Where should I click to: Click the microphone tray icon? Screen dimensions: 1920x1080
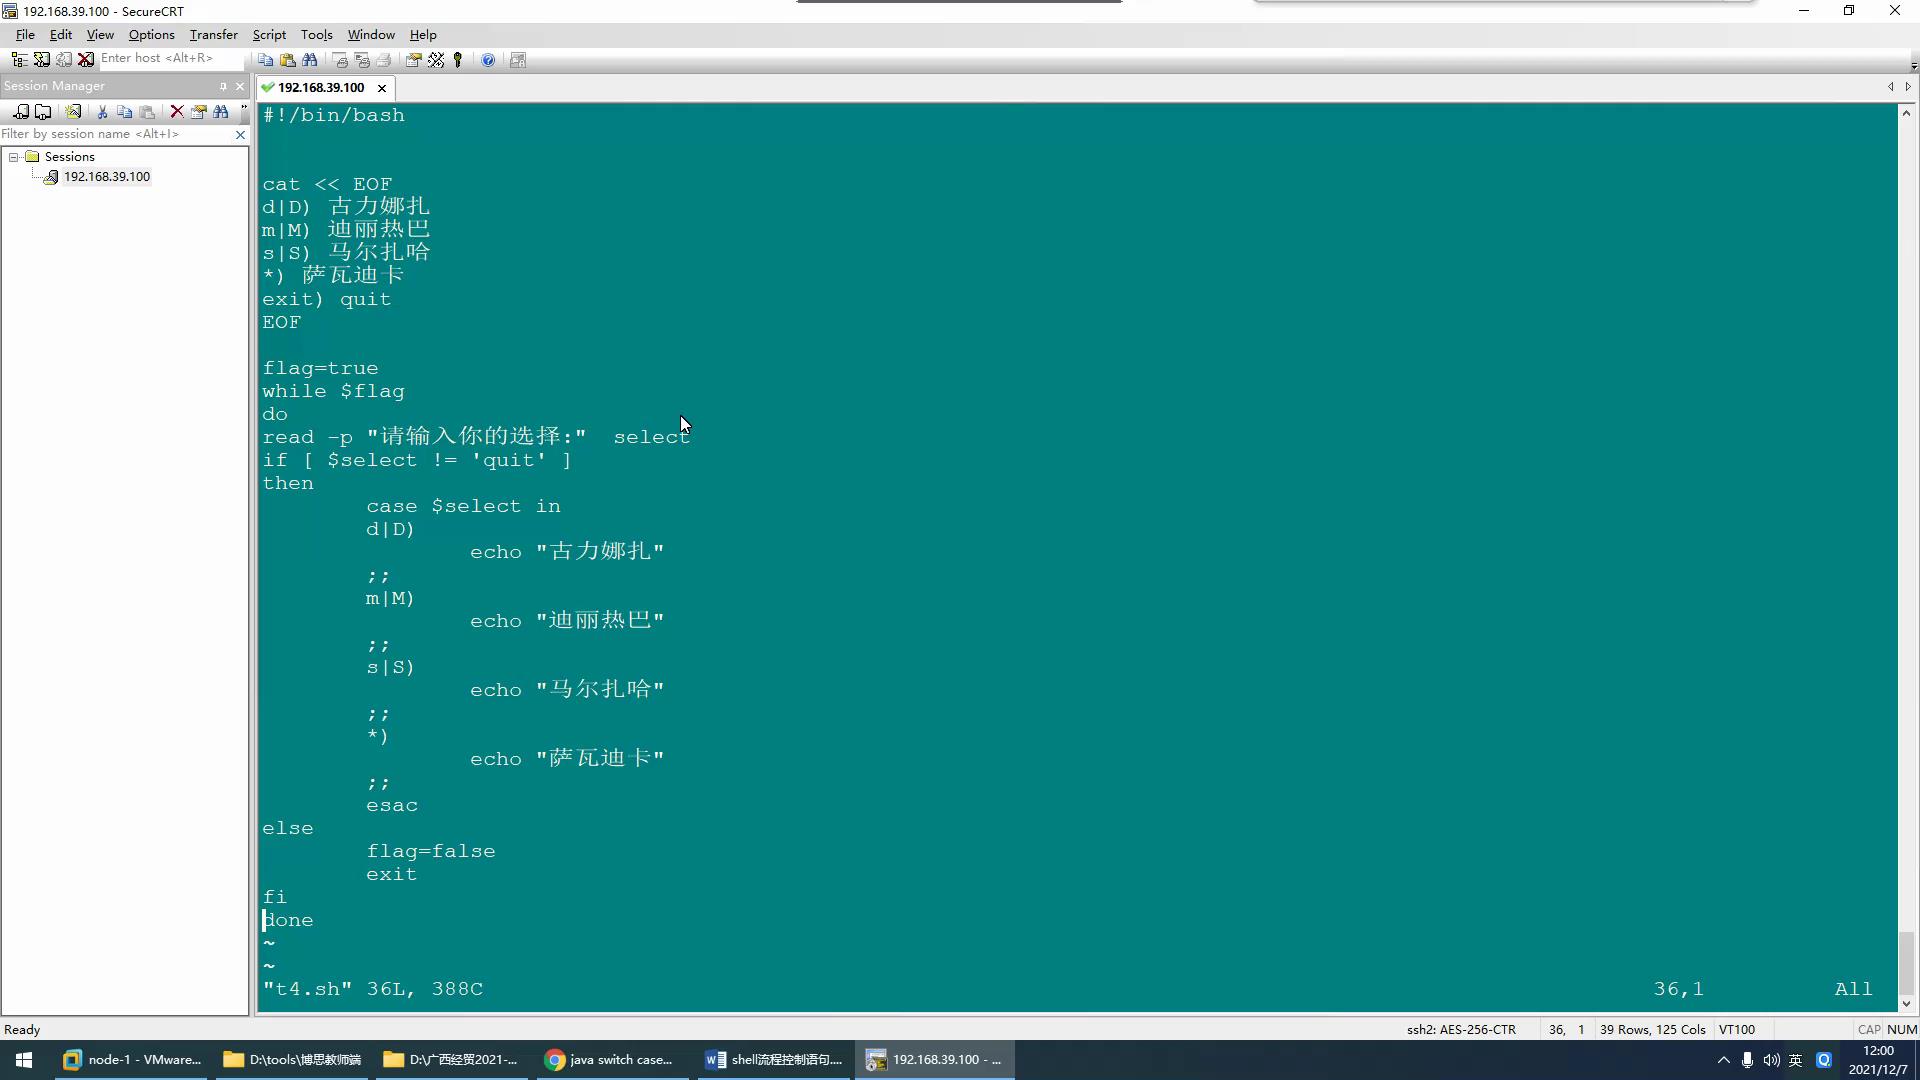(x=1747, y=1060)
